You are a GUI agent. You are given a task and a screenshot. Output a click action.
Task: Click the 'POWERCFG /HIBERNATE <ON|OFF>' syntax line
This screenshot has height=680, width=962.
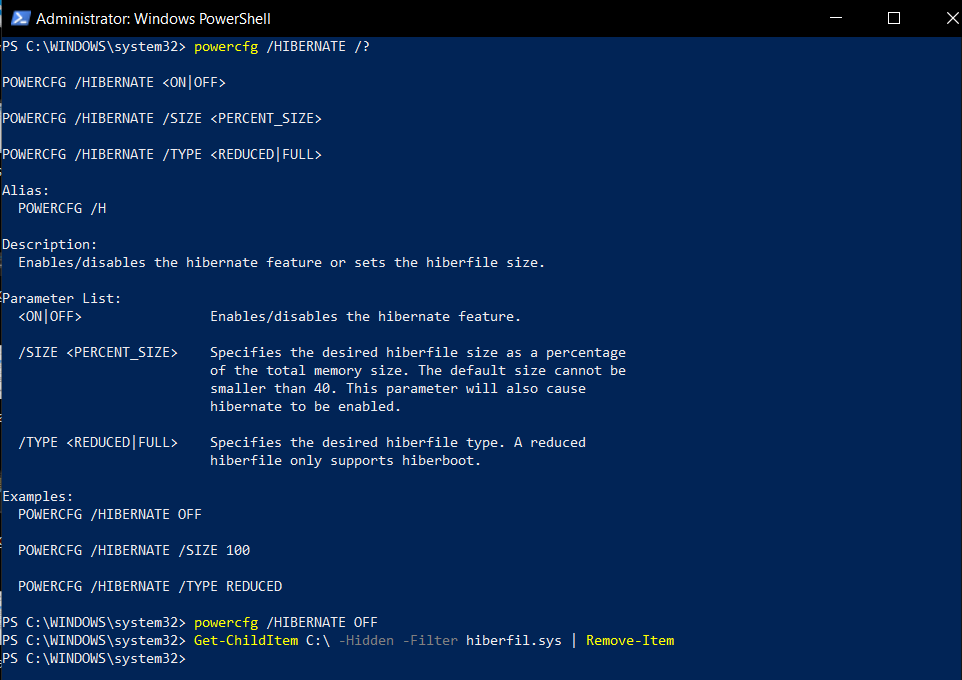114,83
